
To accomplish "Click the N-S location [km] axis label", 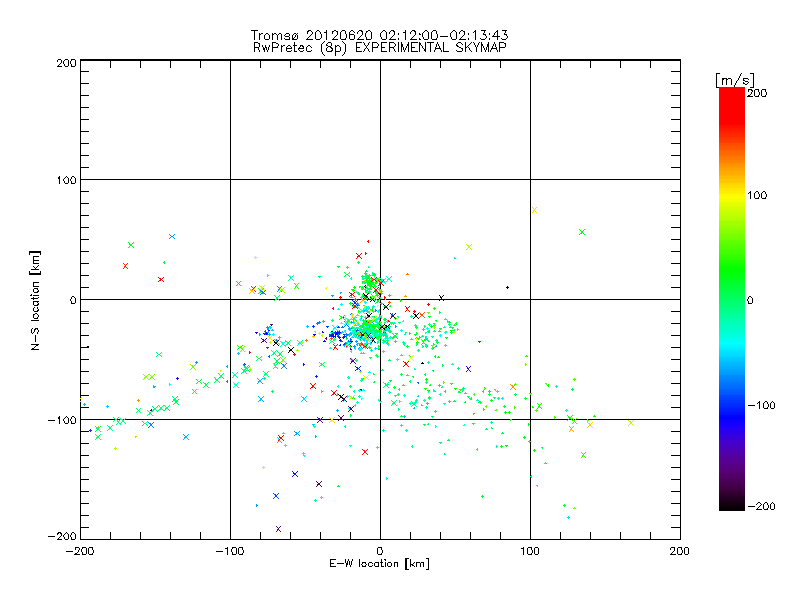I will click(37, 299).
